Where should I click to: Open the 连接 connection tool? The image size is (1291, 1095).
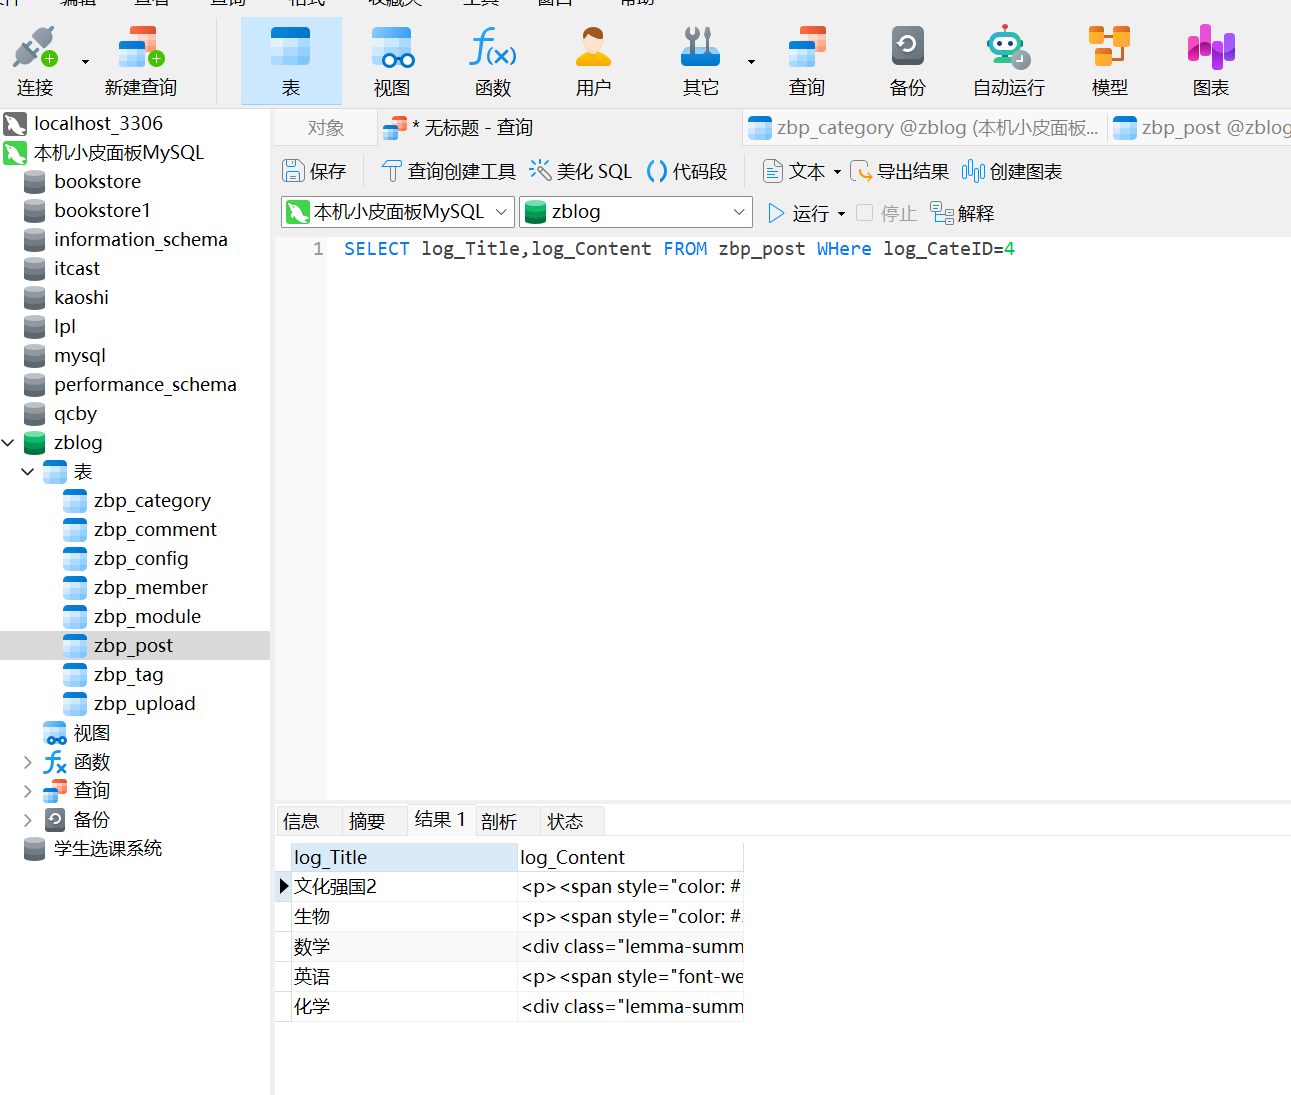click(35, 61)
